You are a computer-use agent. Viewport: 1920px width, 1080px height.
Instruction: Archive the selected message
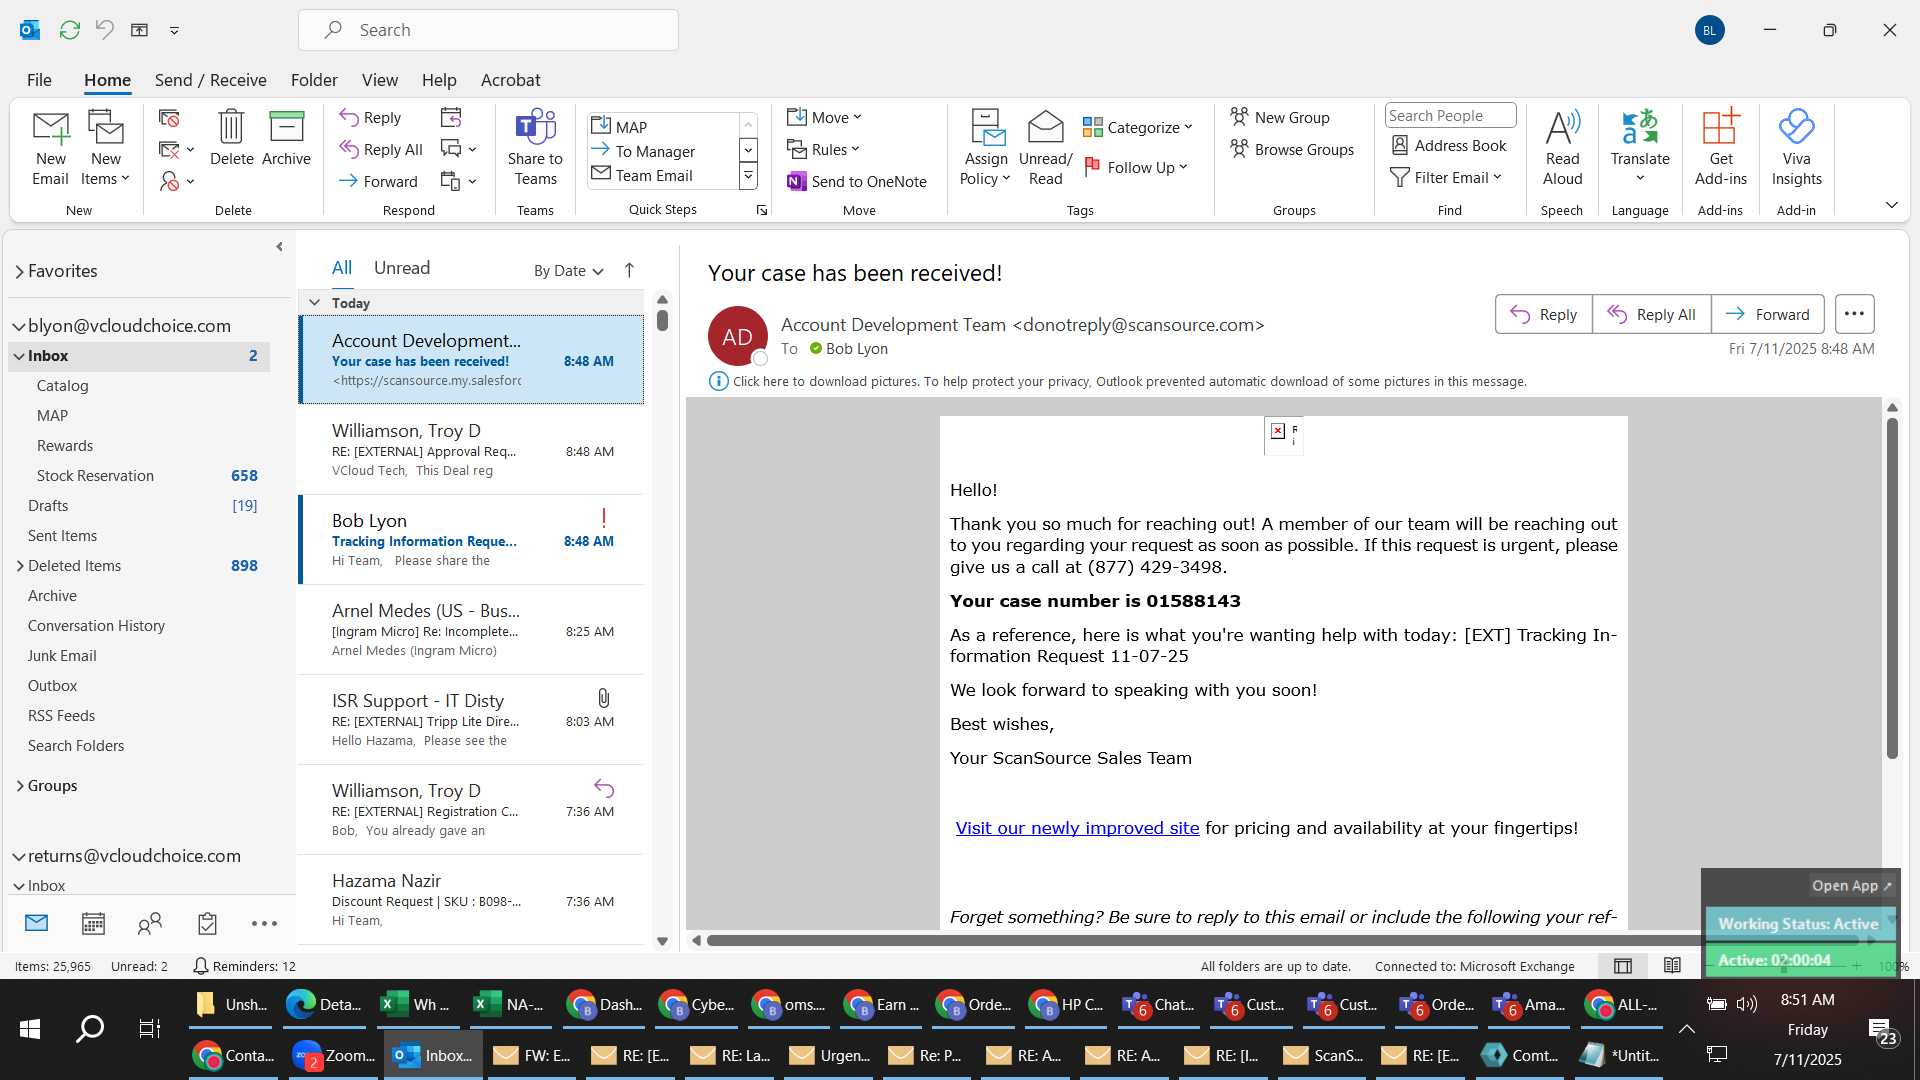coord(286,138)
